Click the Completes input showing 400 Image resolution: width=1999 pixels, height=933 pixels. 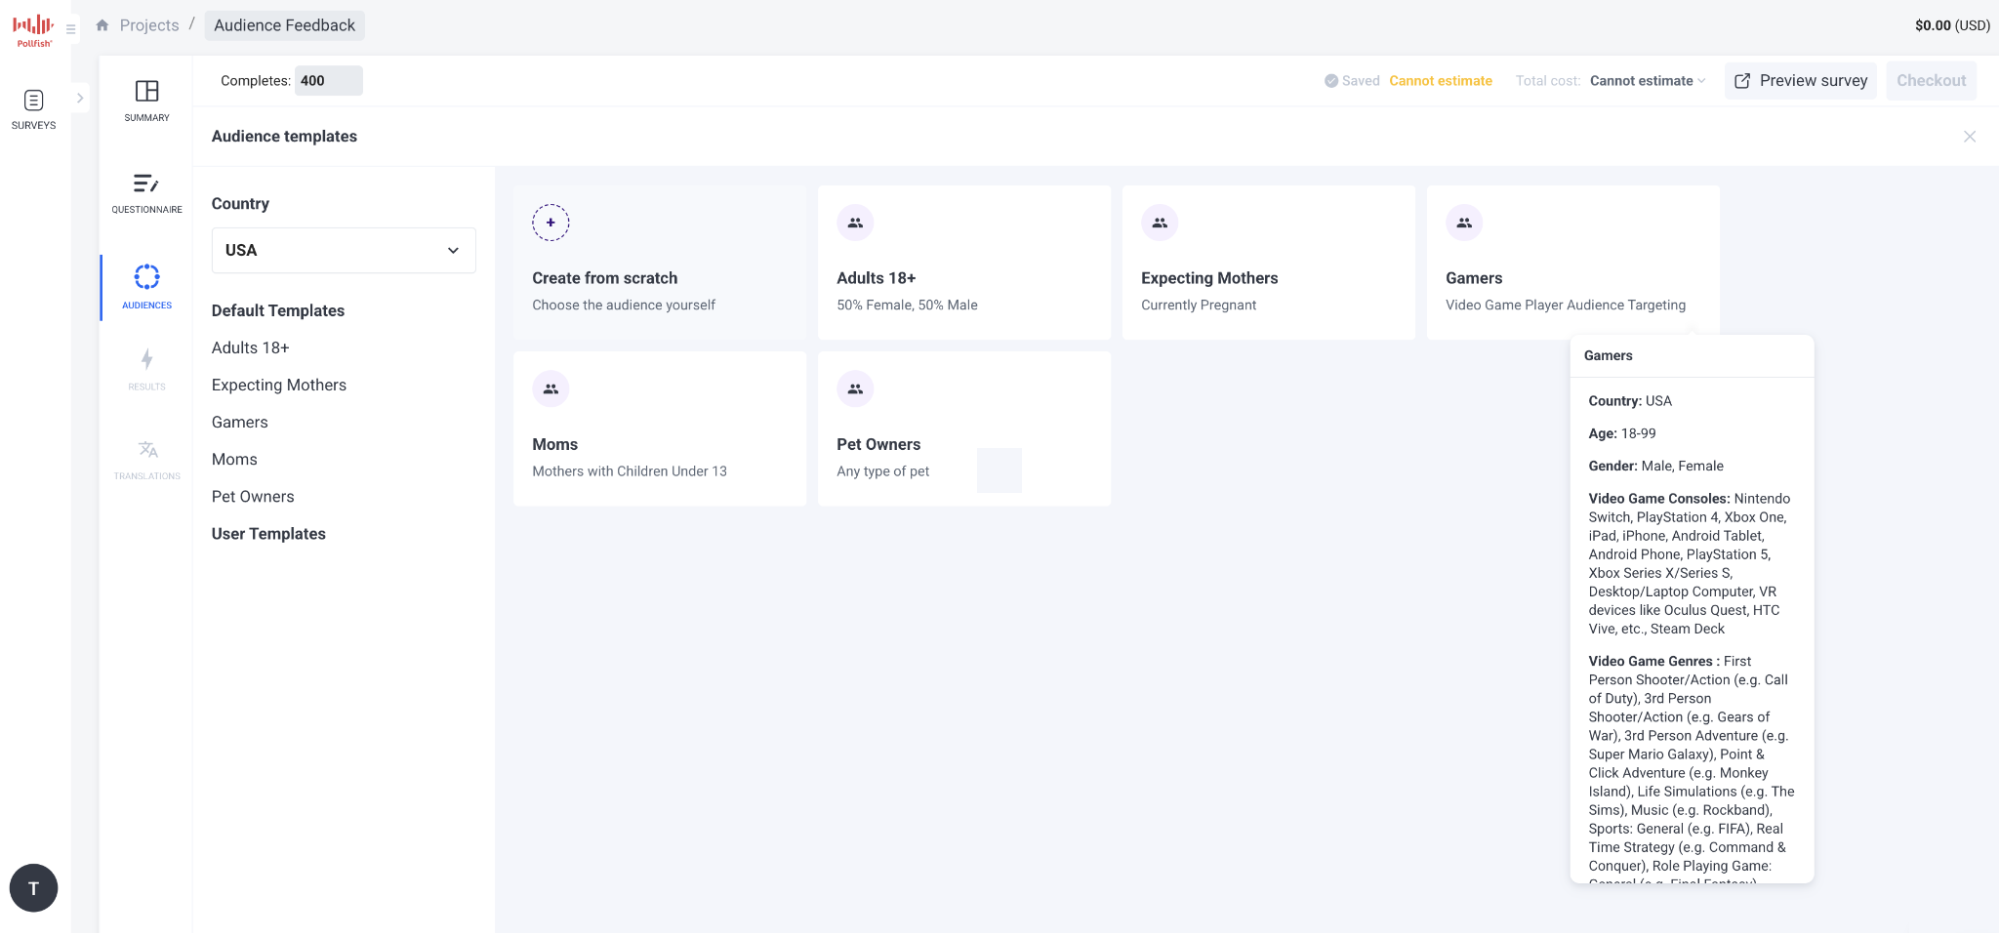coord(328,80)
